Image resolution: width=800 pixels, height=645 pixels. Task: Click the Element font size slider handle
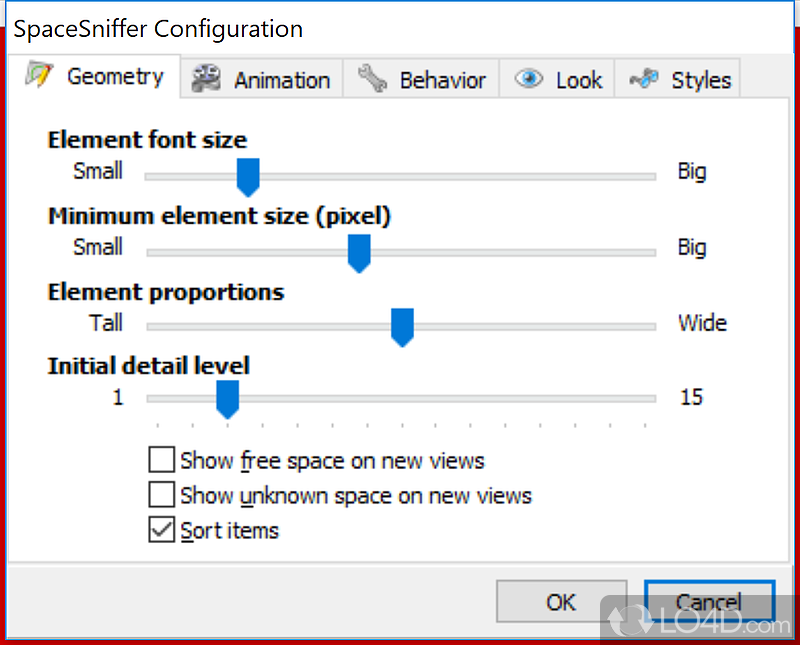pos(248,177)
